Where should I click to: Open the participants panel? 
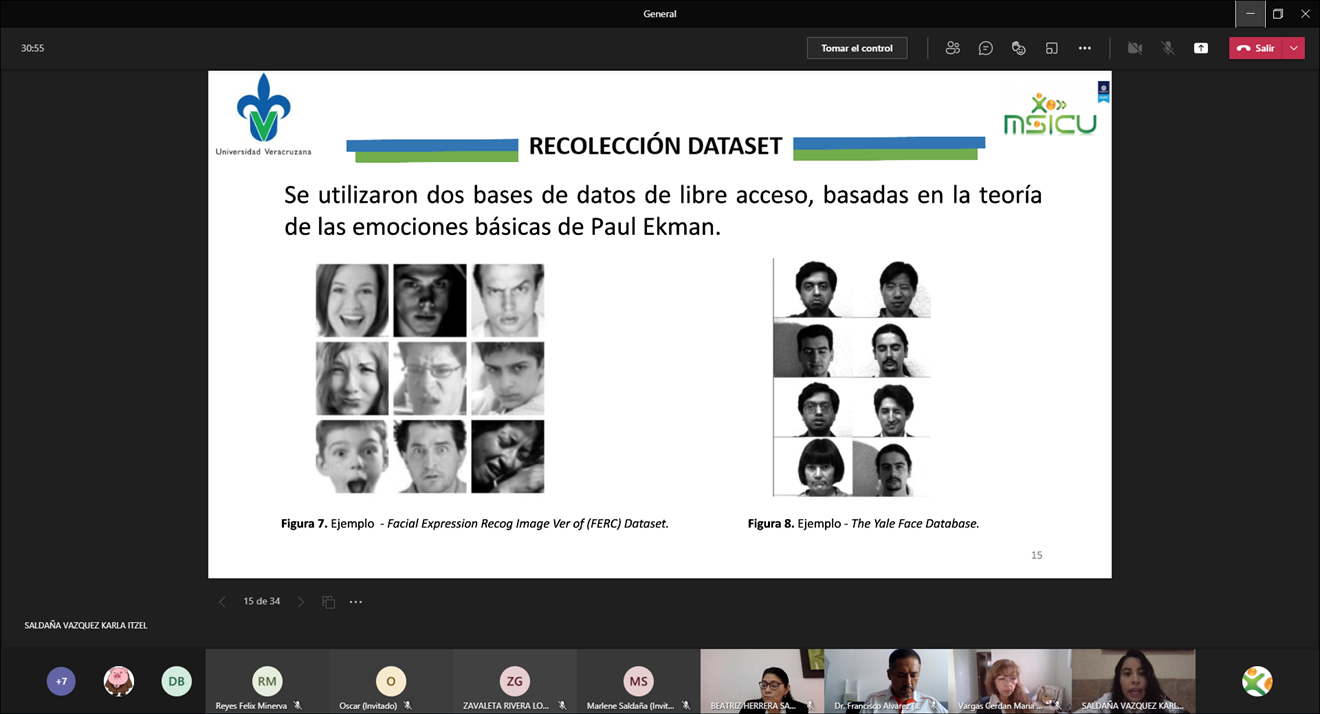pos(952,48)
